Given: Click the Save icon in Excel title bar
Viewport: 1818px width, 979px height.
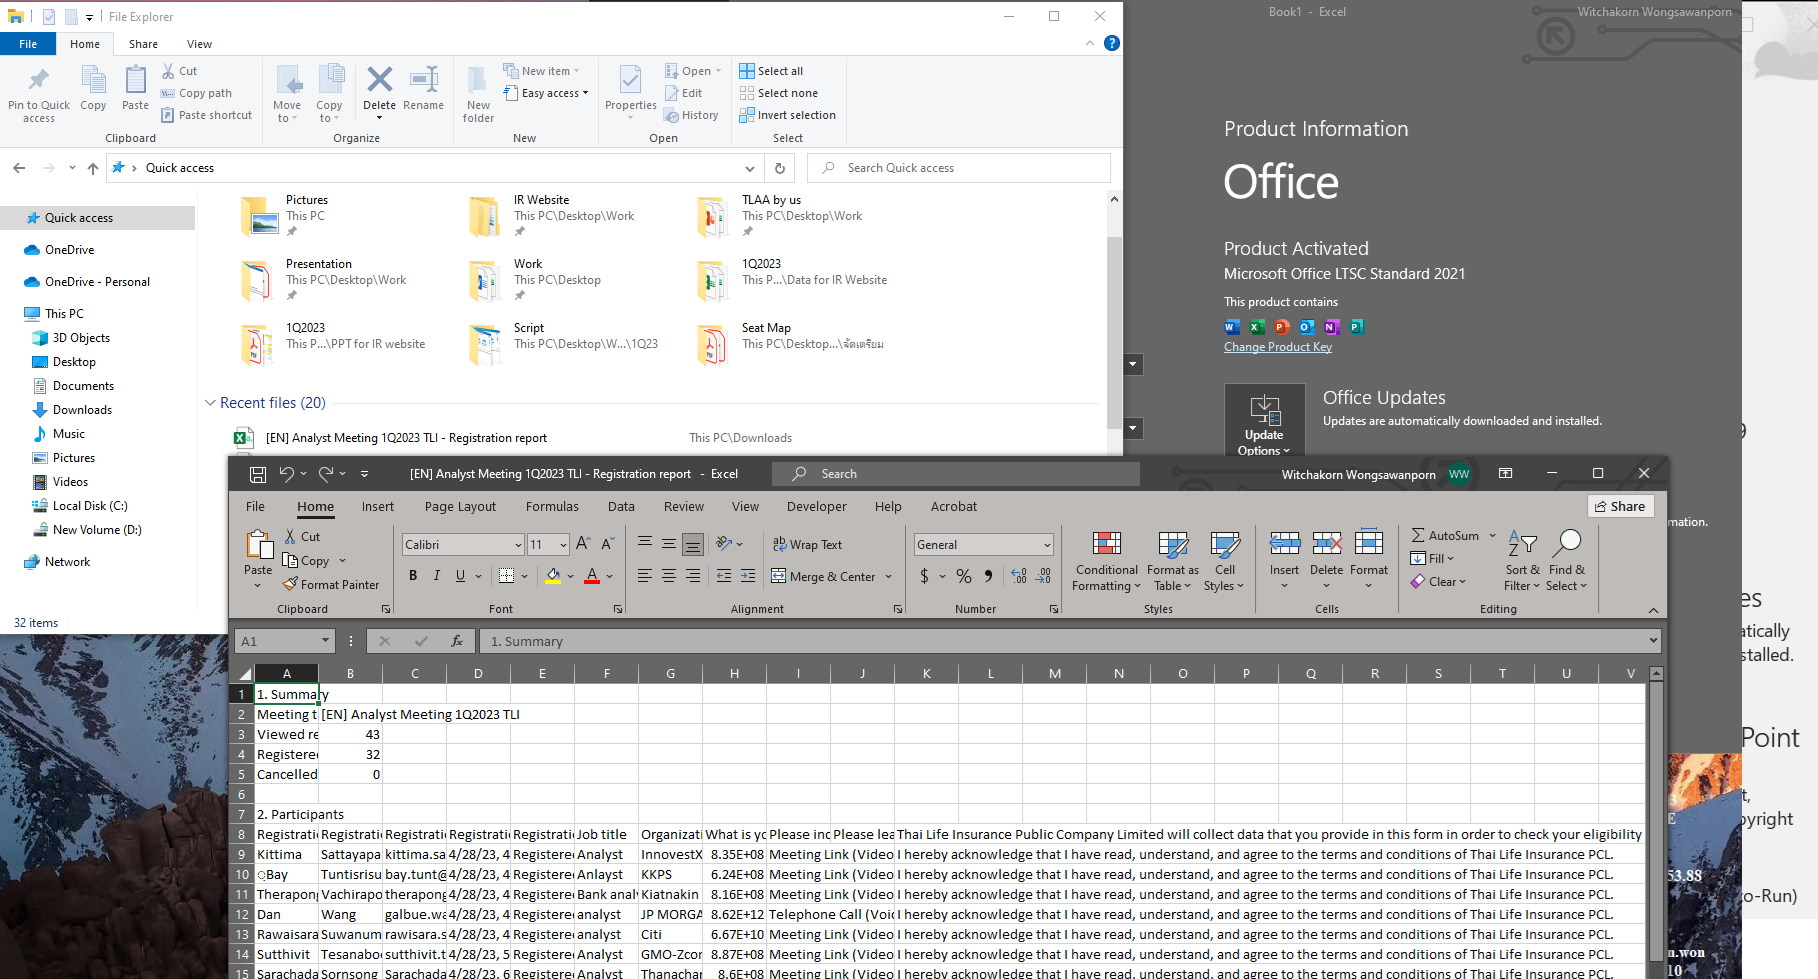Looking at the screenshot, I should [x=258, y=474].
